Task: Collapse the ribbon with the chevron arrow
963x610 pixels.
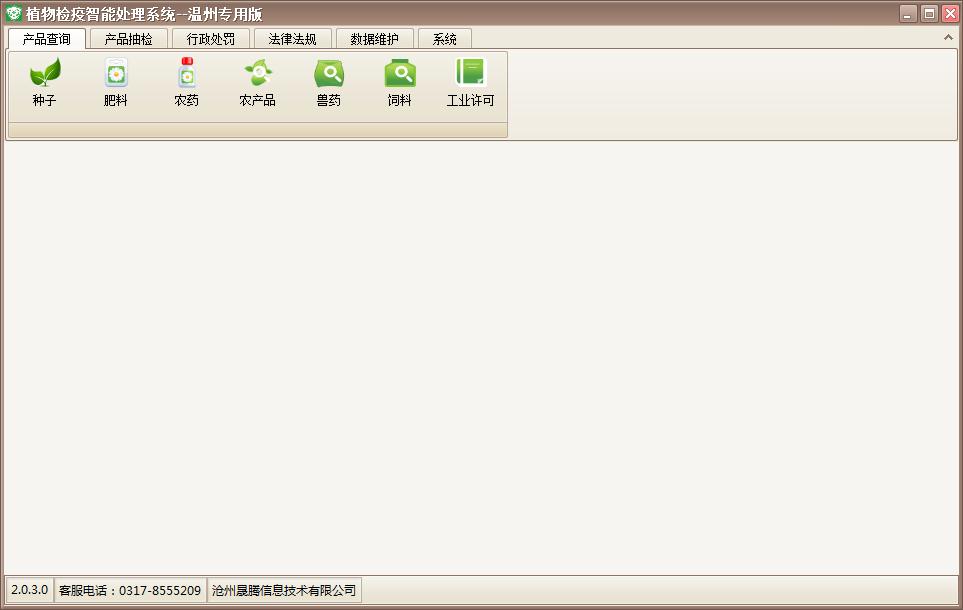Action: [948, 37]
